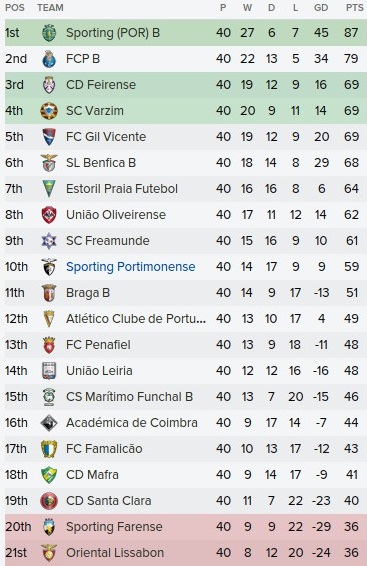Select the Académica de Coimbra diamond crest
This screenshot has height=566, width=367.
[49, 423]
